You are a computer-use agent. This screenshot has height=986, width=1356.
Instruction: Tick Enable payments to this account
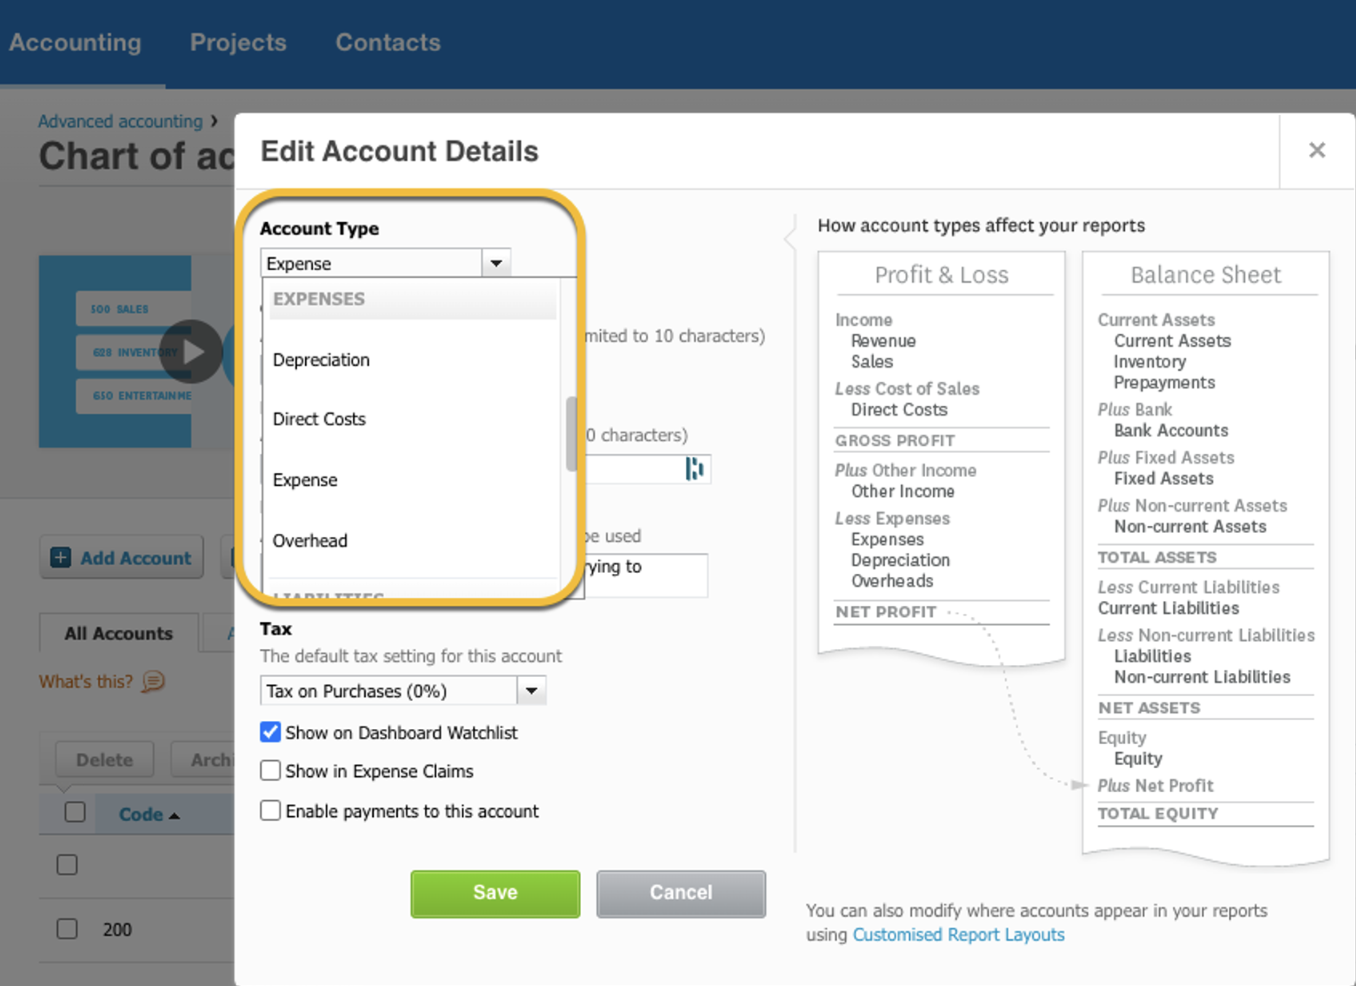tap(270, 810)
